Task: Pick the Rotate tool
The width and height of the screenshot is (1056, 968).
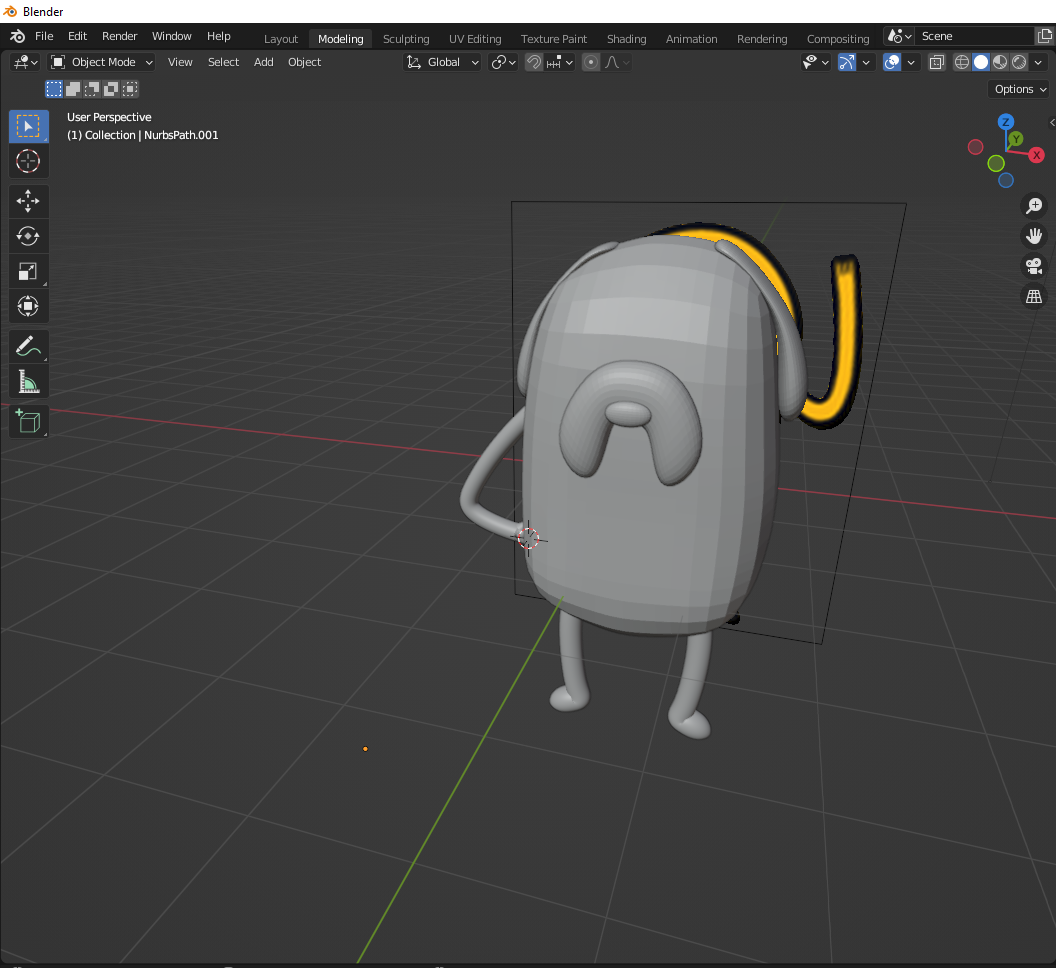Action: point(28,236)
